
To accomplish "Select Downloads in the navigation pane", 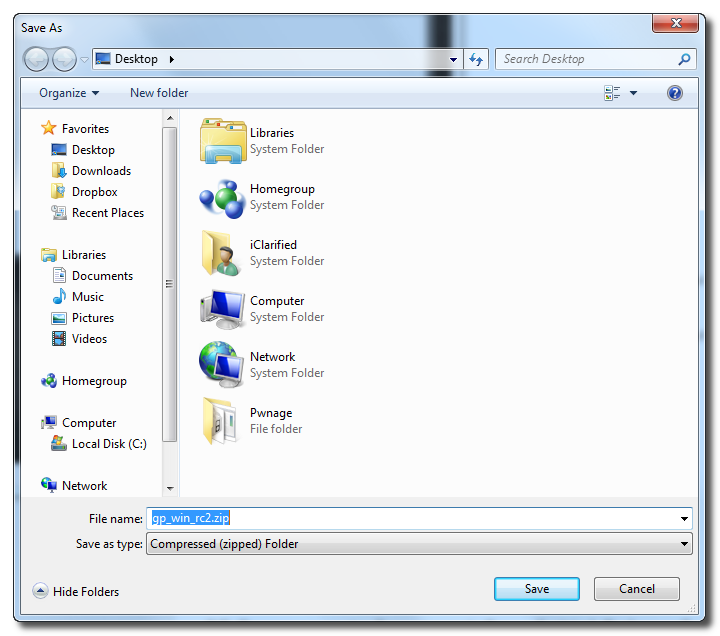I will (x=101, y=171).
